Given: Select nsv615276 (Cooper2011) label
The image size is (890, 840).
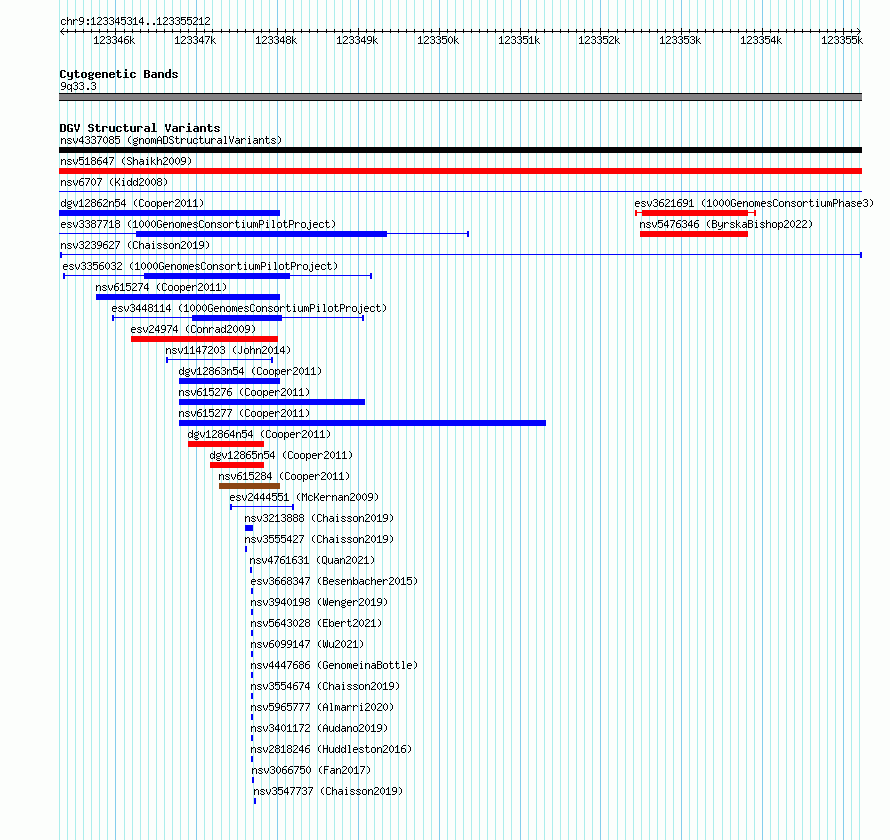Looking at the screenshot, I should click(244, 392).
